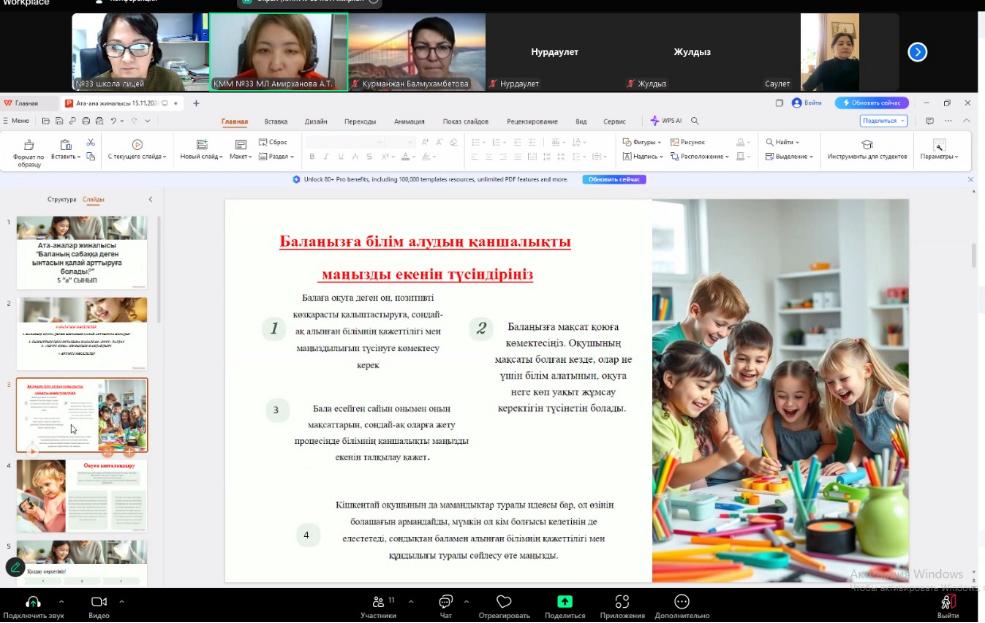
Task: Click the Дополнительно more options icon
Action: 682,602
